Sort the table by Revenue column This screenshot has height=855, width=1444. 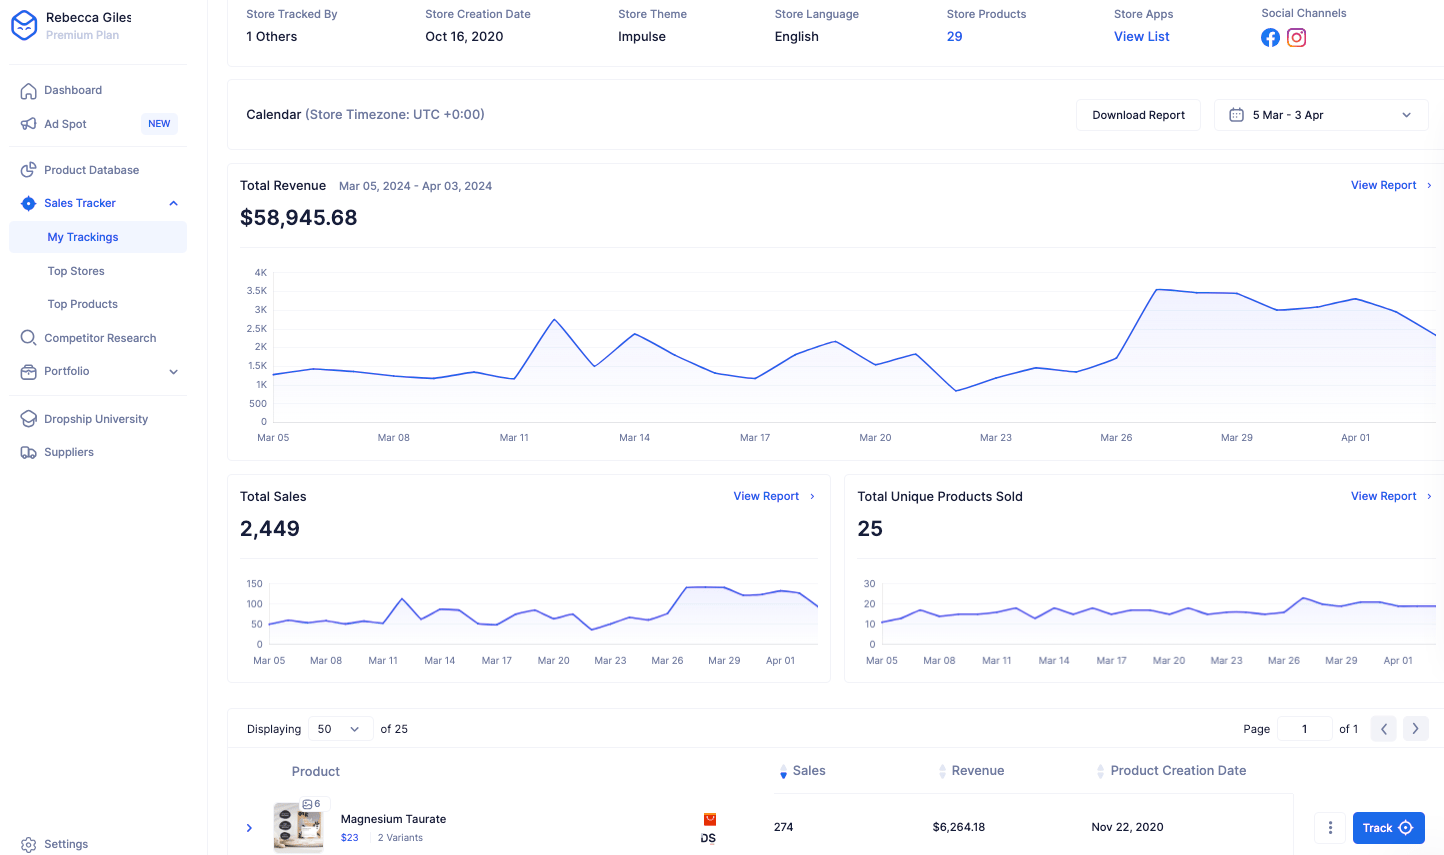point(977,771)
